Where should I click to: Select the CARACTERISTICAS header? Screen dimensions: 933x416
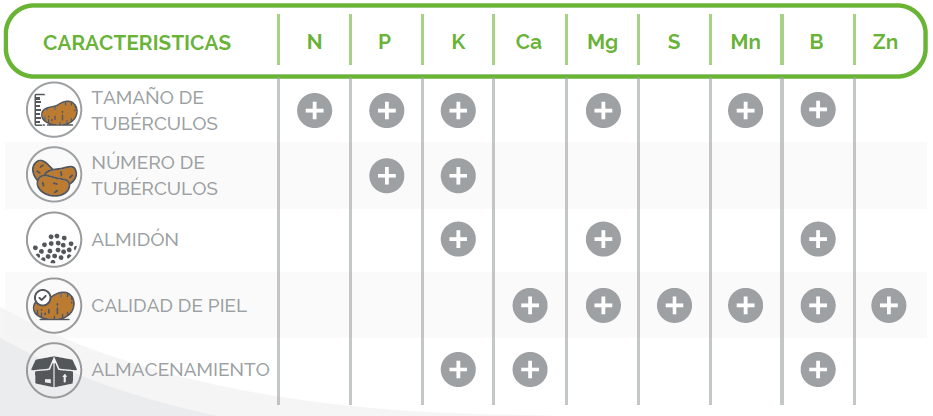[137, 43]
